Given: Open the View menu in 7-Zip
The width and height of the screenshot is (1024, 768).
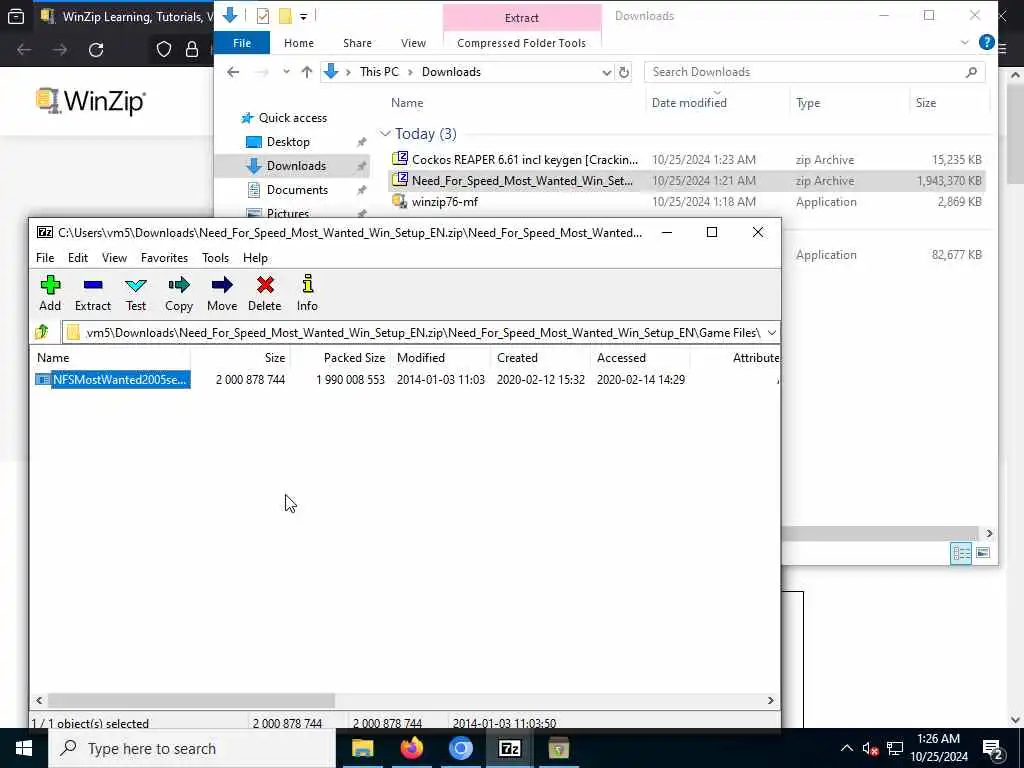Looking at the screenshot, I should [114, 258].
